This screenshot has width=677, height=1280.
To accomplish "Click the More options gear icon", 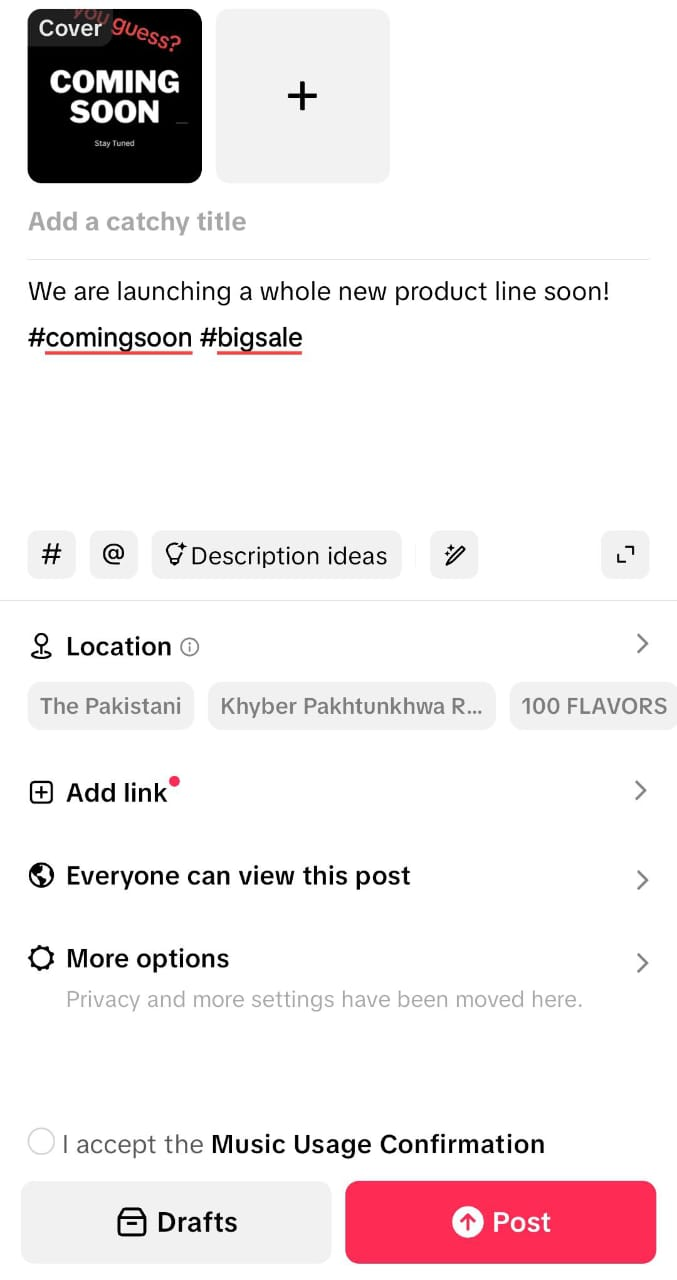I will click(x=40, y=958).
